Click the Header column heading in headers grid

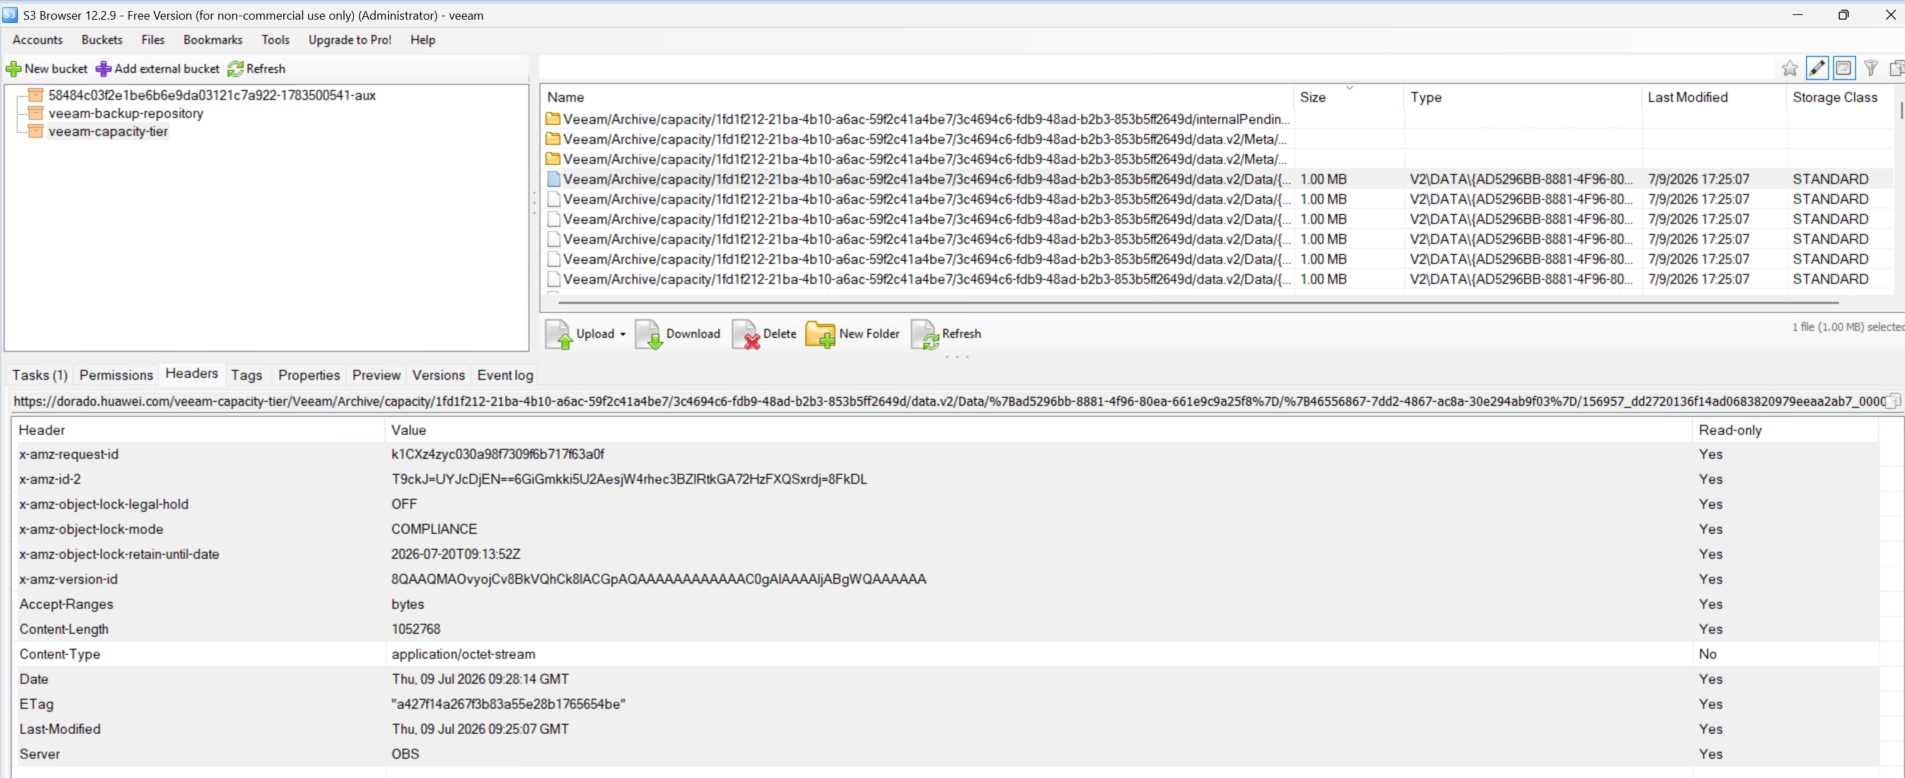tap(198, 430)
